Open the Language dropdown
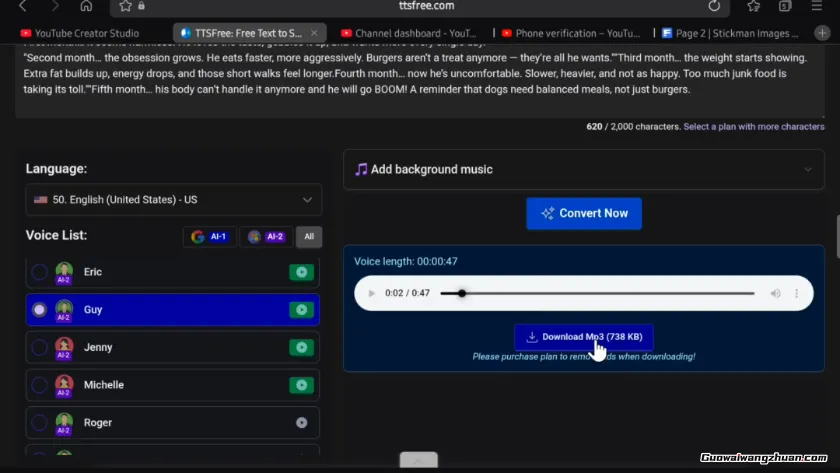 click(174, 200)
